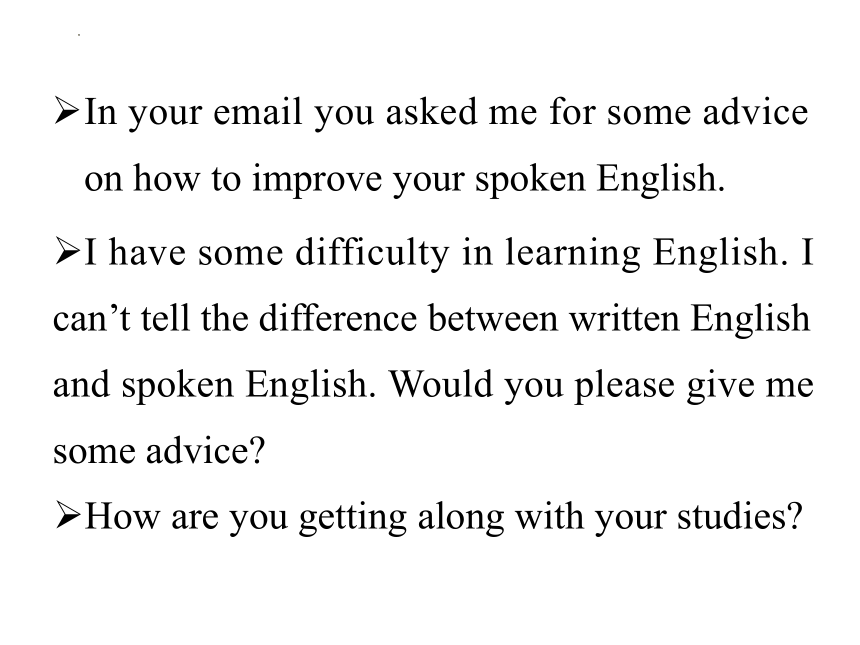The width and height of the screenshot is (860, 645).
Task: Click the word "can't"
Action: pos(92,319)
